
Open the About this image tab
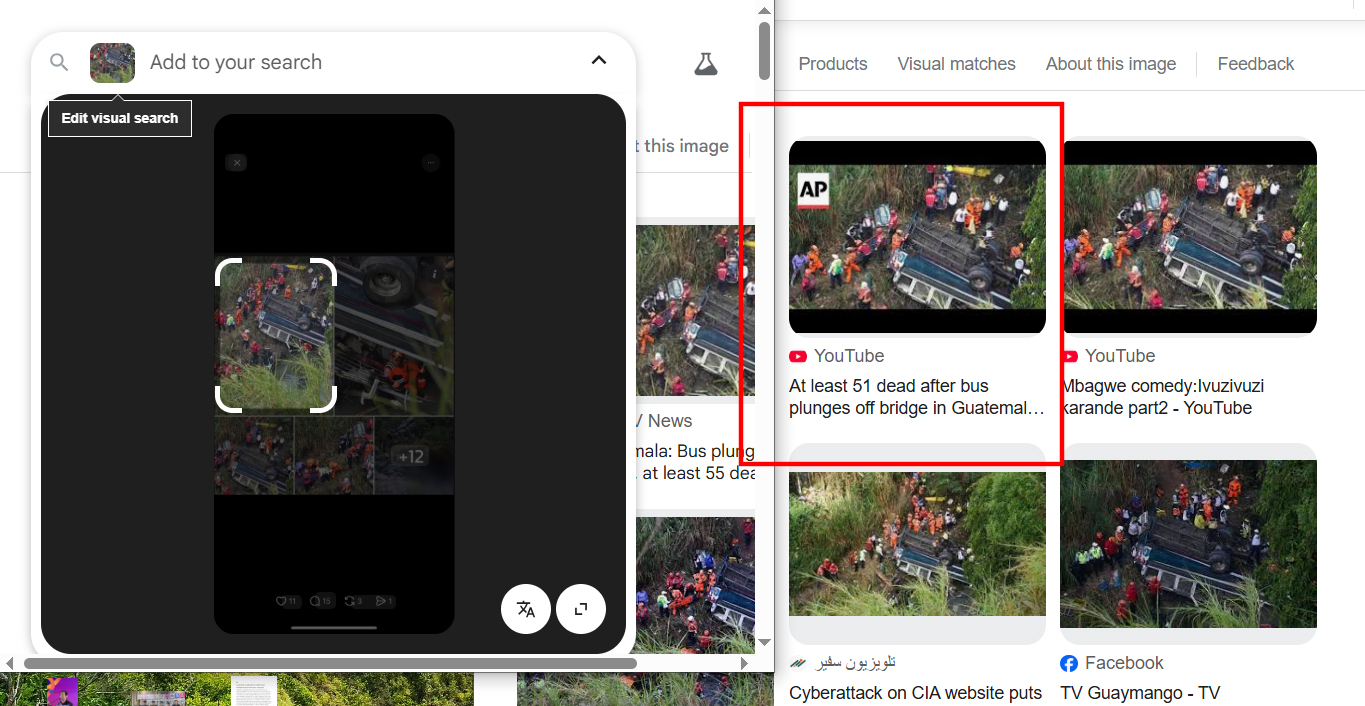[1110, 64]
